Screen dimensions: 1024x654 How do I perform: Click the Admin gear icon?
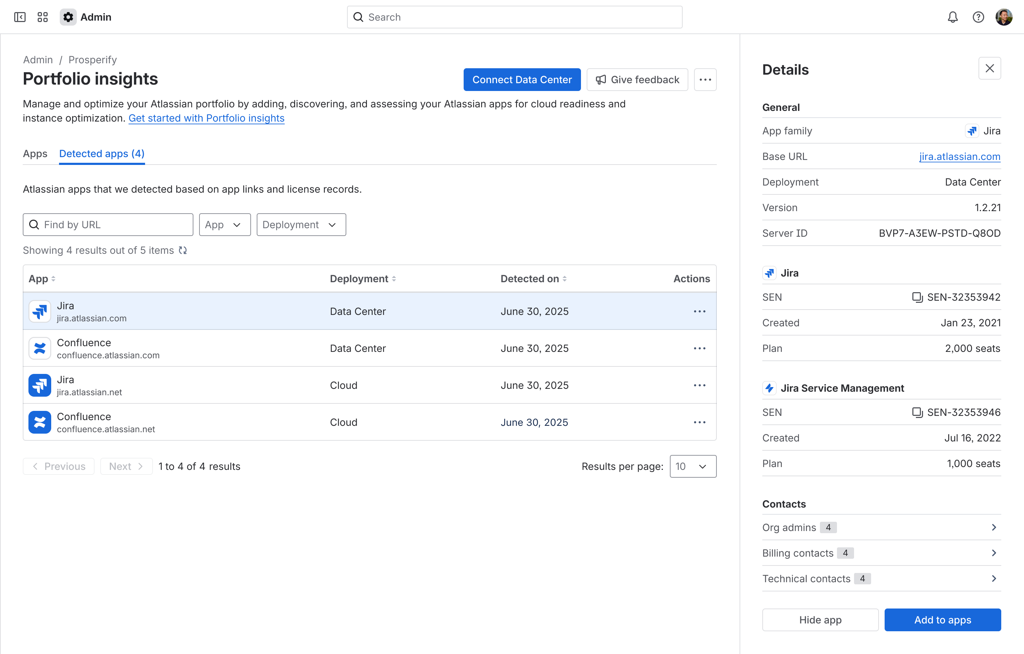68,17
